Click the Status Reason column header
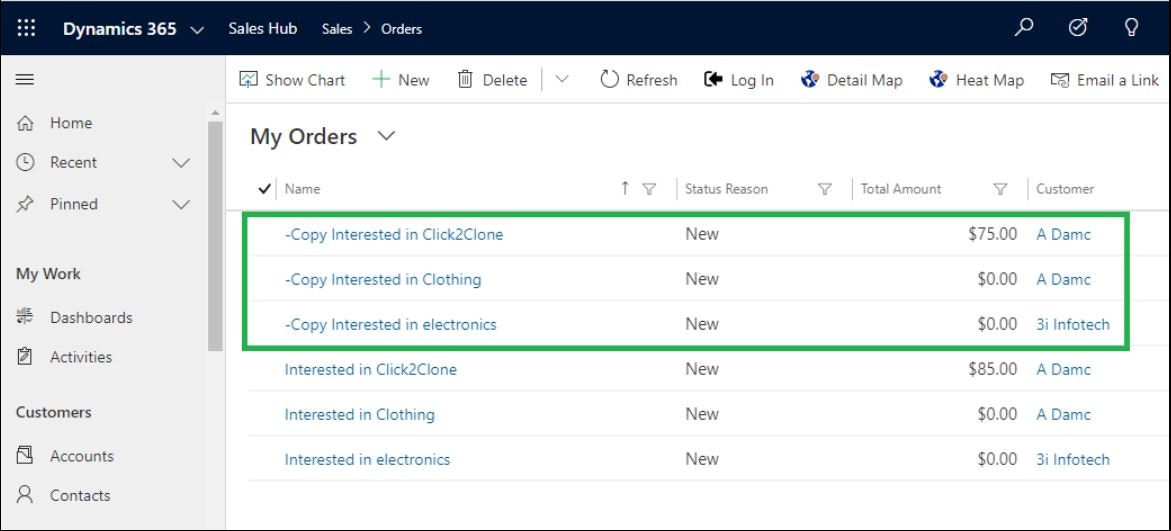The width and height of the screenshot is (1171, 531). point(726,189)
